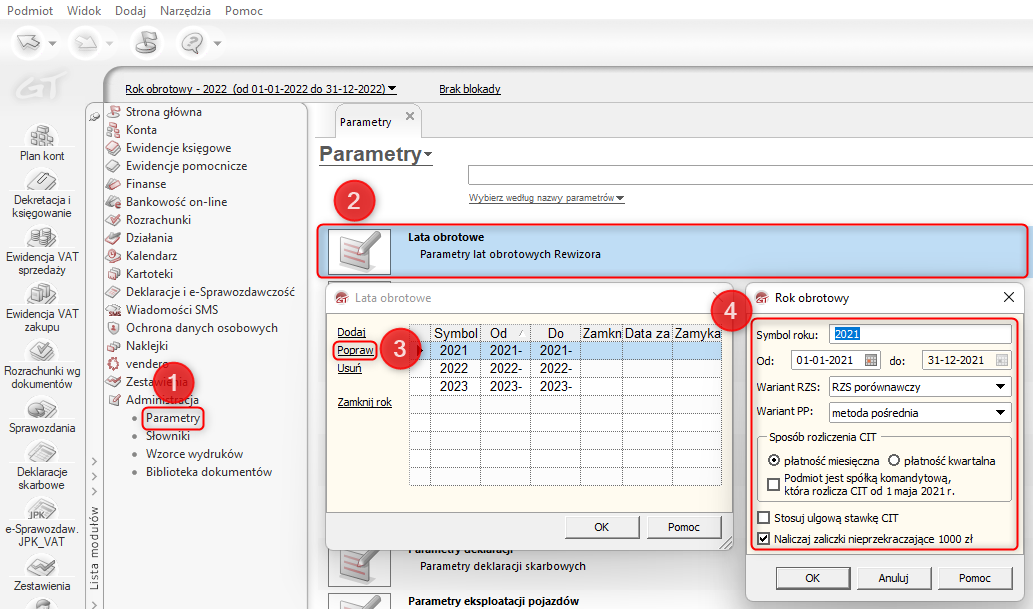
Task: Toggle Podmiot jest spółką komandytową checkbox
Action: click(x=774, y=485)
